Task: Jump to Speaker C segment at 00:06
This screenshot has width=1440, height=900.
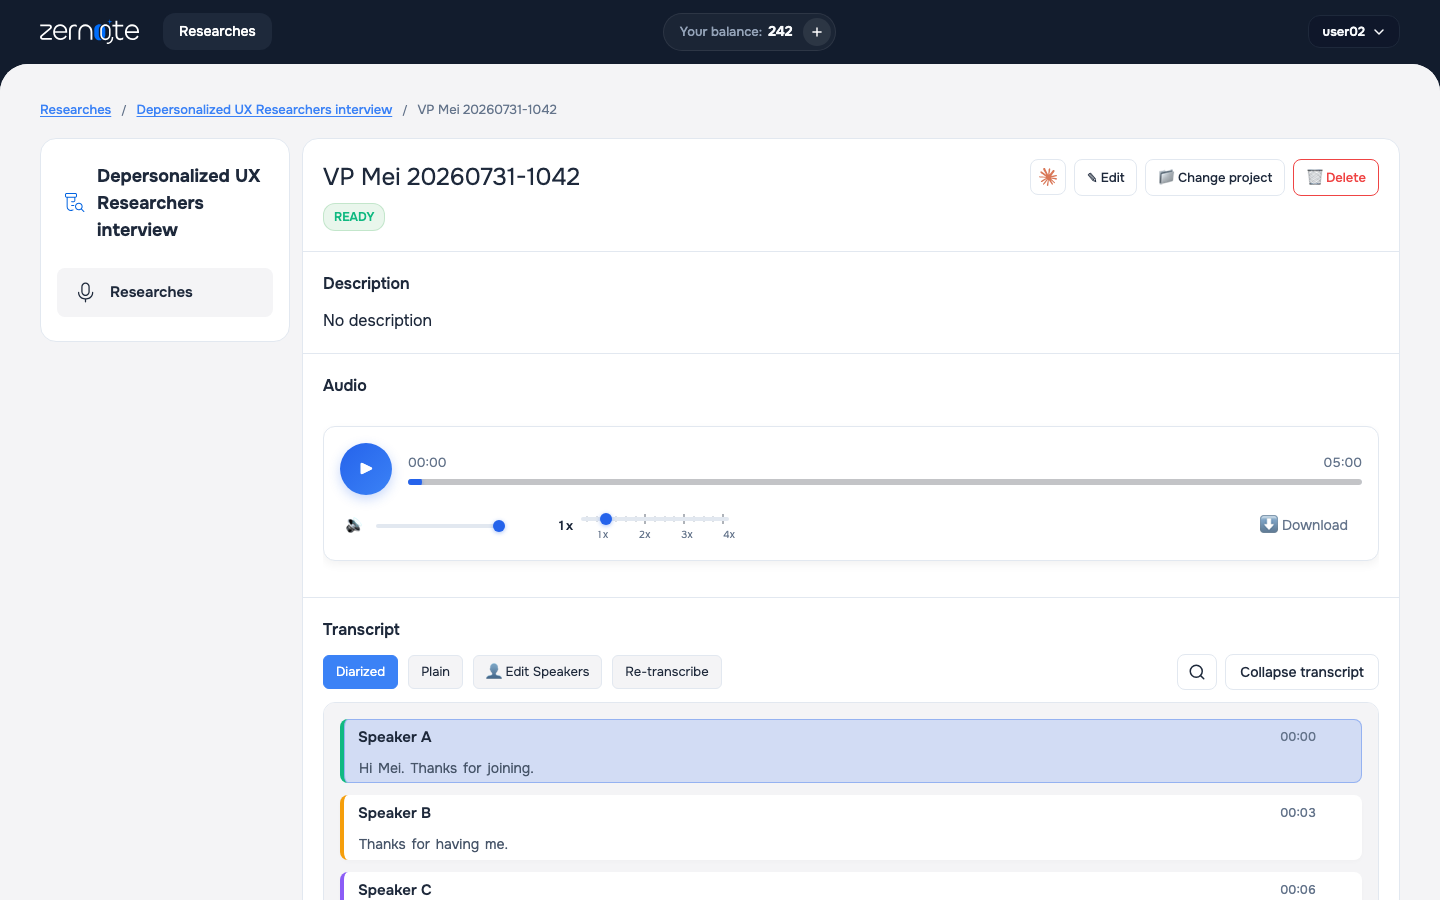Action: tap(851, 886)
